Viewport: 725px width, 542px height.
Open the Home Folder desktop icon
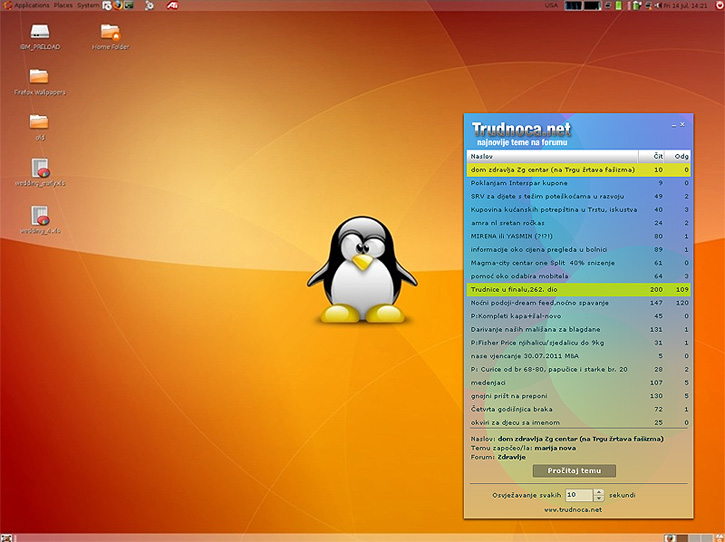110,37
